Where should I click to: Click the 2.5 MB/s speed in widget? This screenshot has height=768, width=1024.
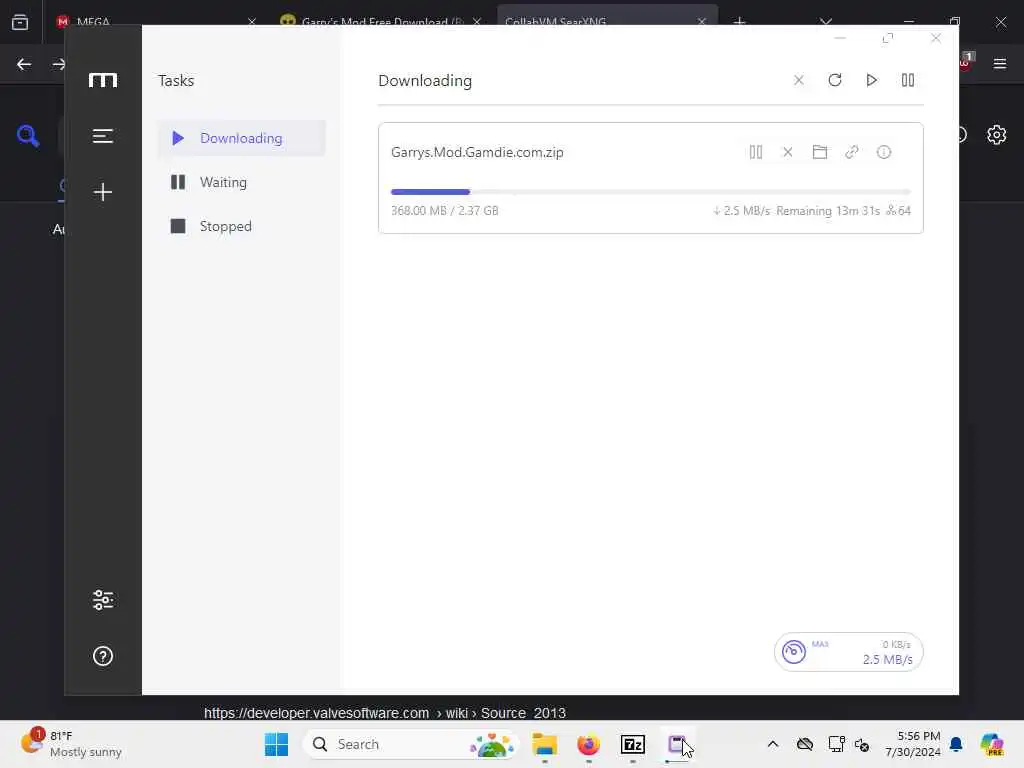pos(888,660)
